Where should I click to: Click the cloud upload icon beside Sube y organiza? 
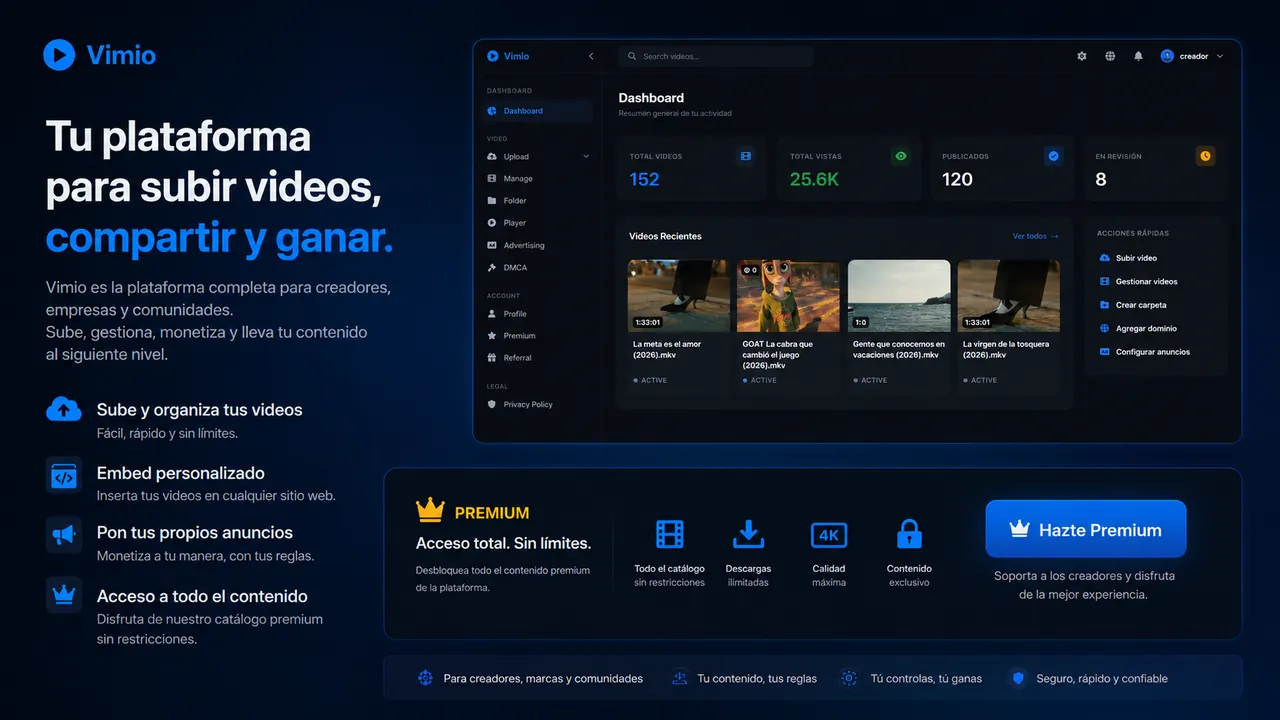click(x=64, y=409)
